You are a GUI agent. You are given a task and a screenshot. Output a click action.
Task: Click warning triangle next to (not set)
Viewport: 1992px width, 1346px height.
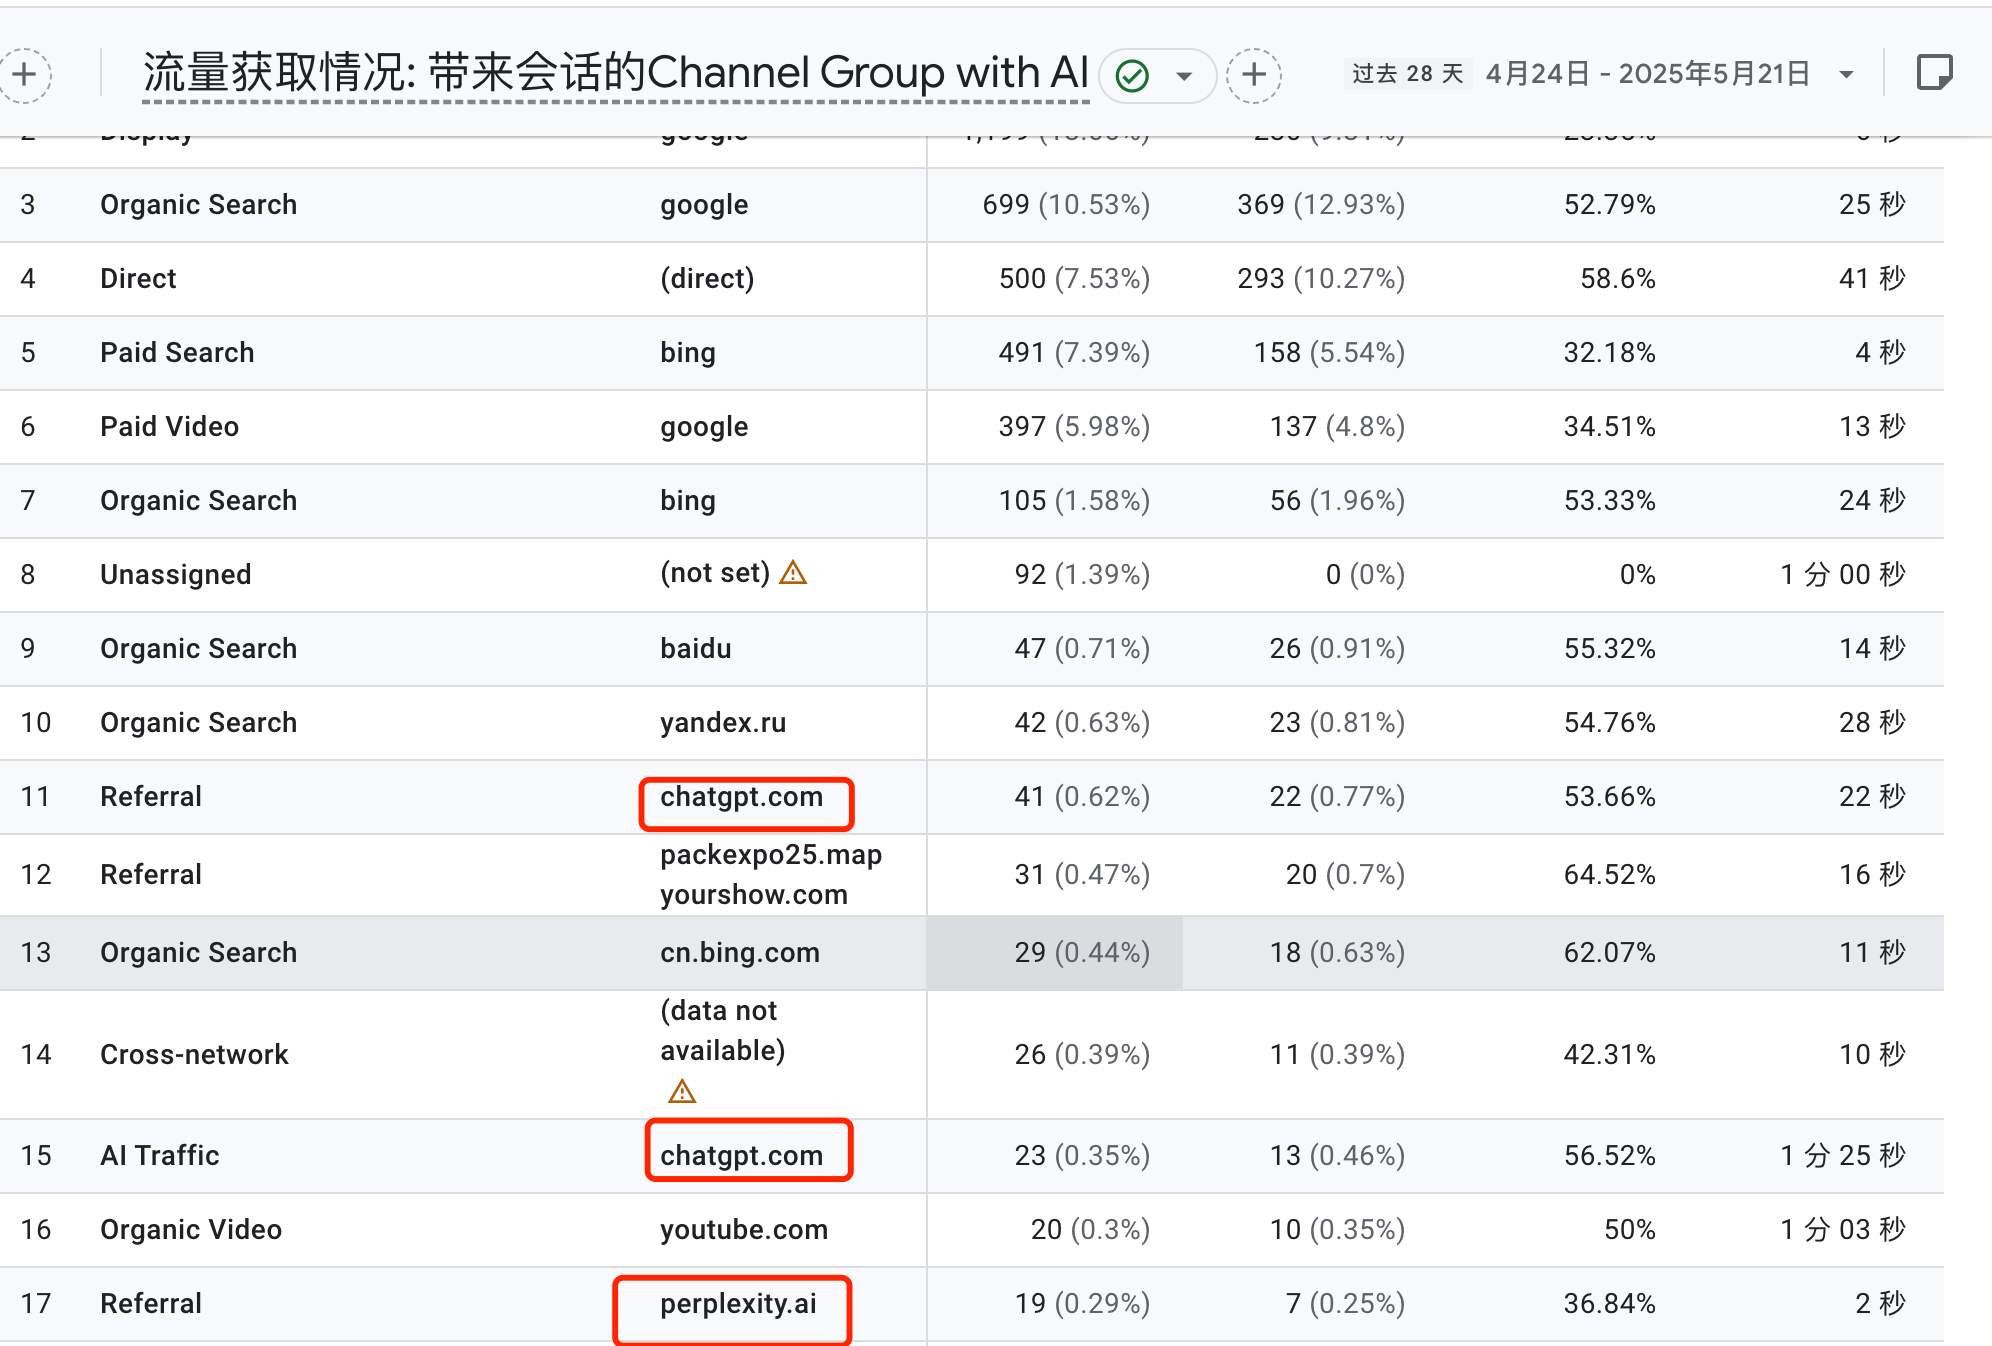(793, 573)
